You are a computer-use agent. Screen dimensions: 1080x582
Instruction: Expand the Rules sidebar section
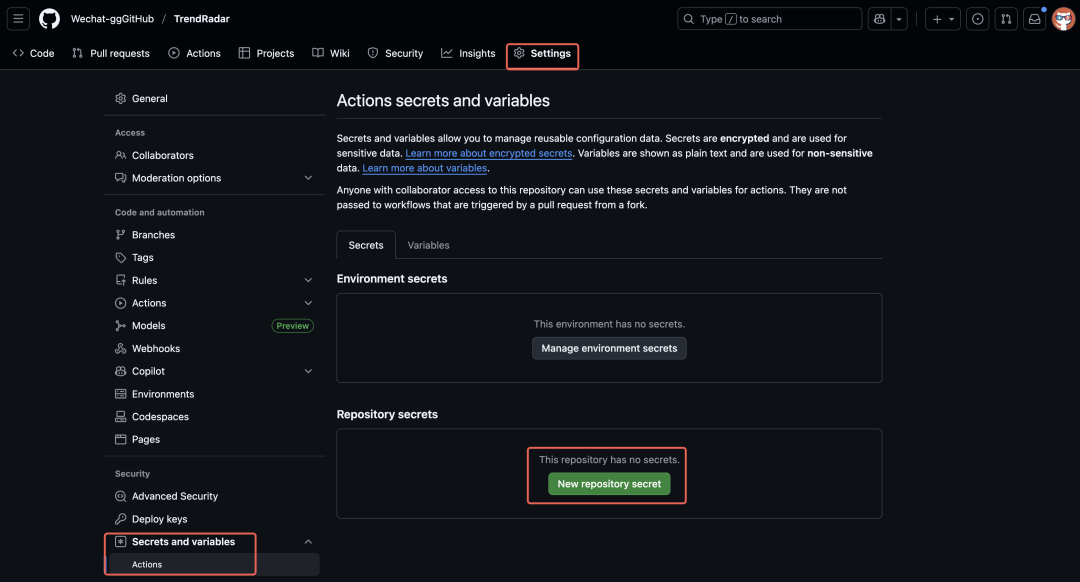[x=308, y=280]
